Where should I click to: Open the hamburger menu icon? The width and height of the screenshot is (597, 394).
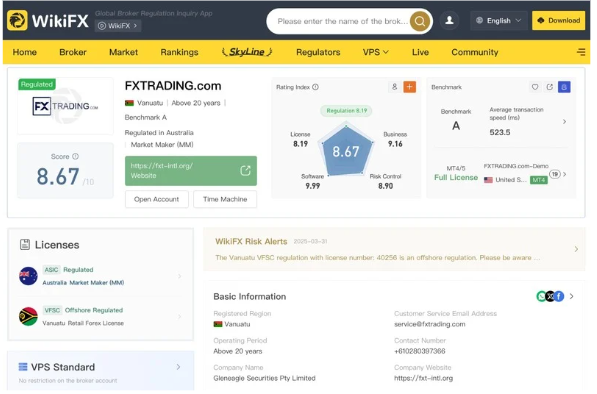coord(581,52)
